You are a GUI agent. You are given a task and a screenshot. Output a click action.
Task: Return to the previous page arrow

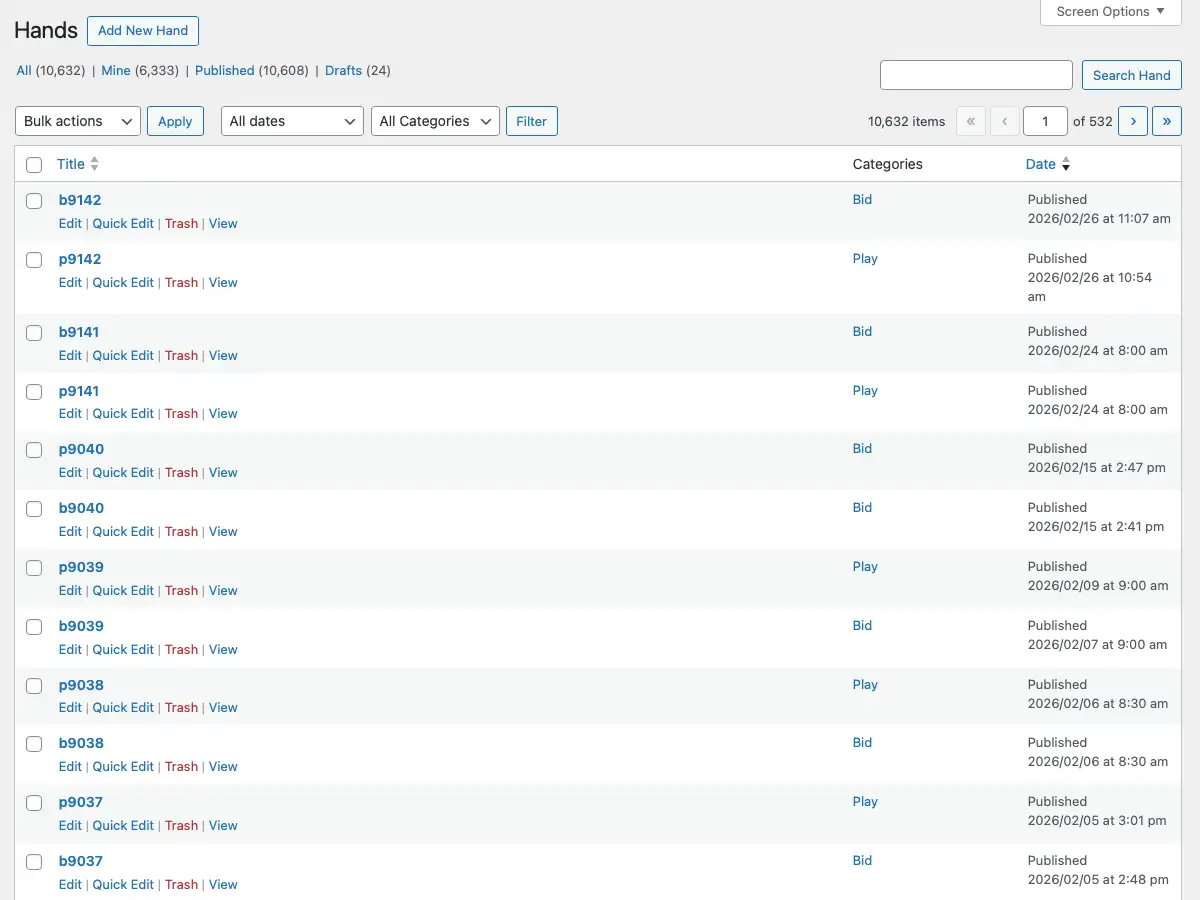coord(1004,120)
